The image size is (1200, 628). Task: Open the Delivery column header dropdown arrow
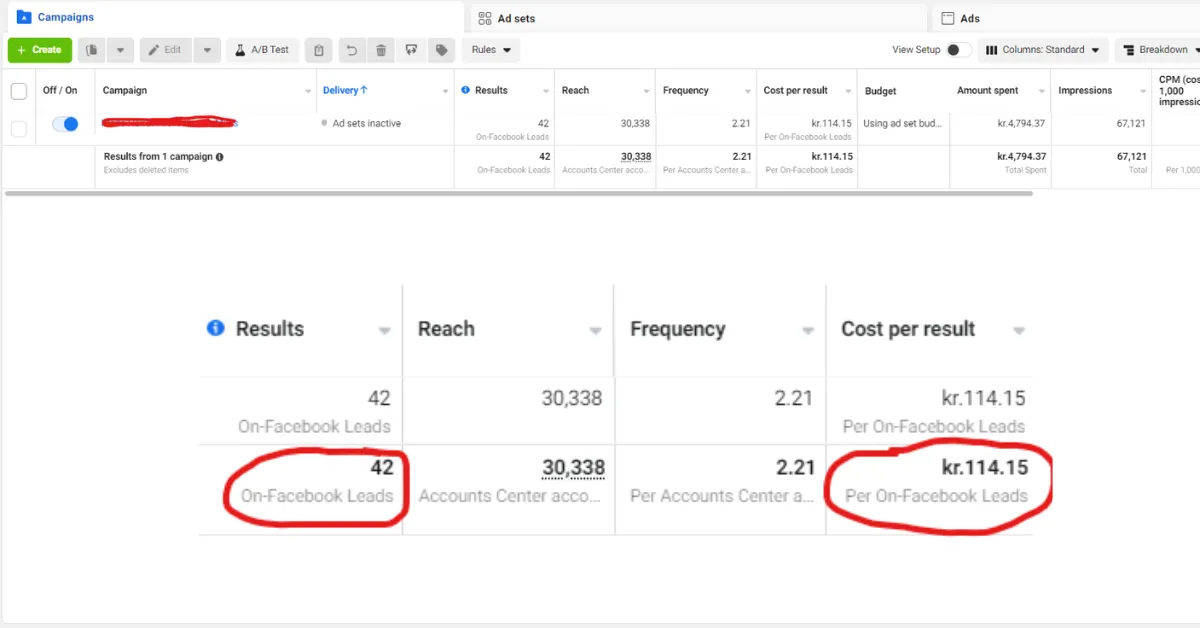coord(446,91)
